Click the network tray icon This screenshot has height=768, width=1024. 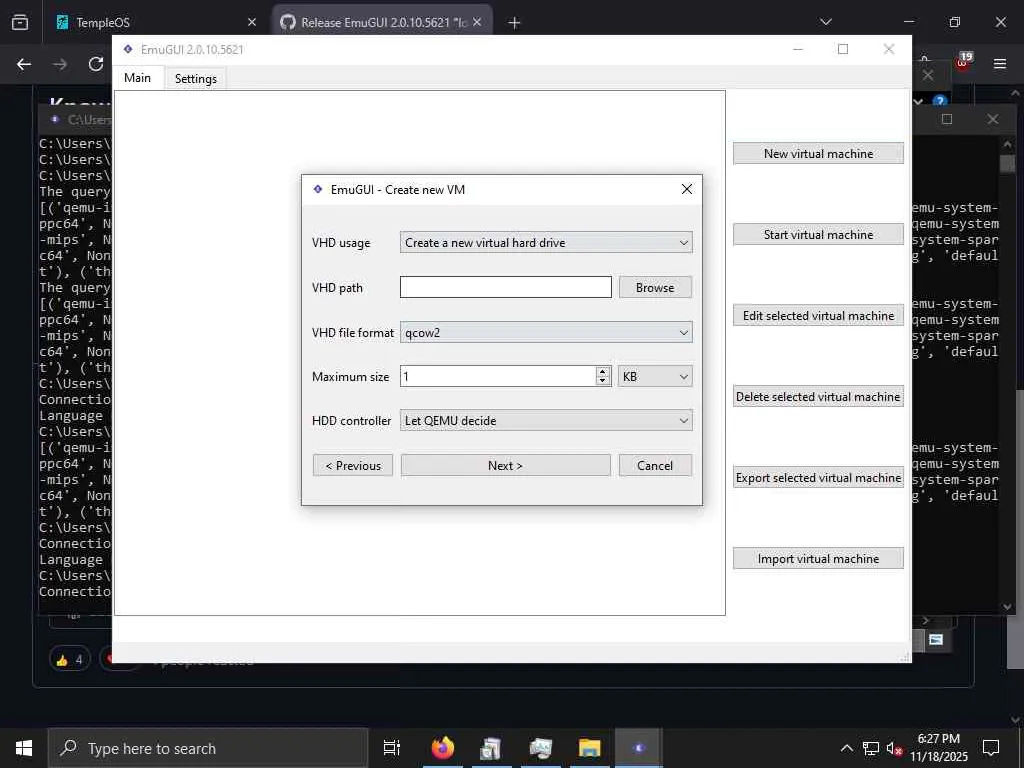(x=871, y=748)
